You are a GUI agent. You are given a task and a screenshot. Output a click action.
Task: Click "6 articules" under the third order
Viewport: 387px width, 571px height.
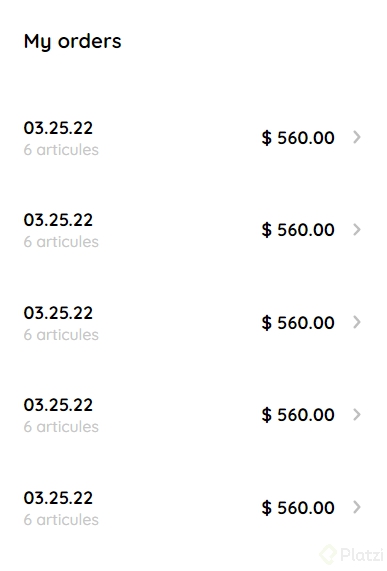click(x=61, y=335)
